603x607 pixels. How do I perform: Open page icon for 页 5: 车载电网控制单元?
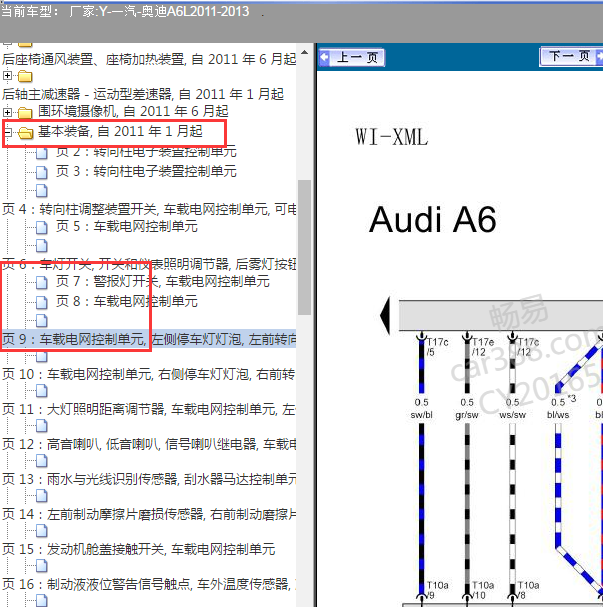(x=42, y=227)
